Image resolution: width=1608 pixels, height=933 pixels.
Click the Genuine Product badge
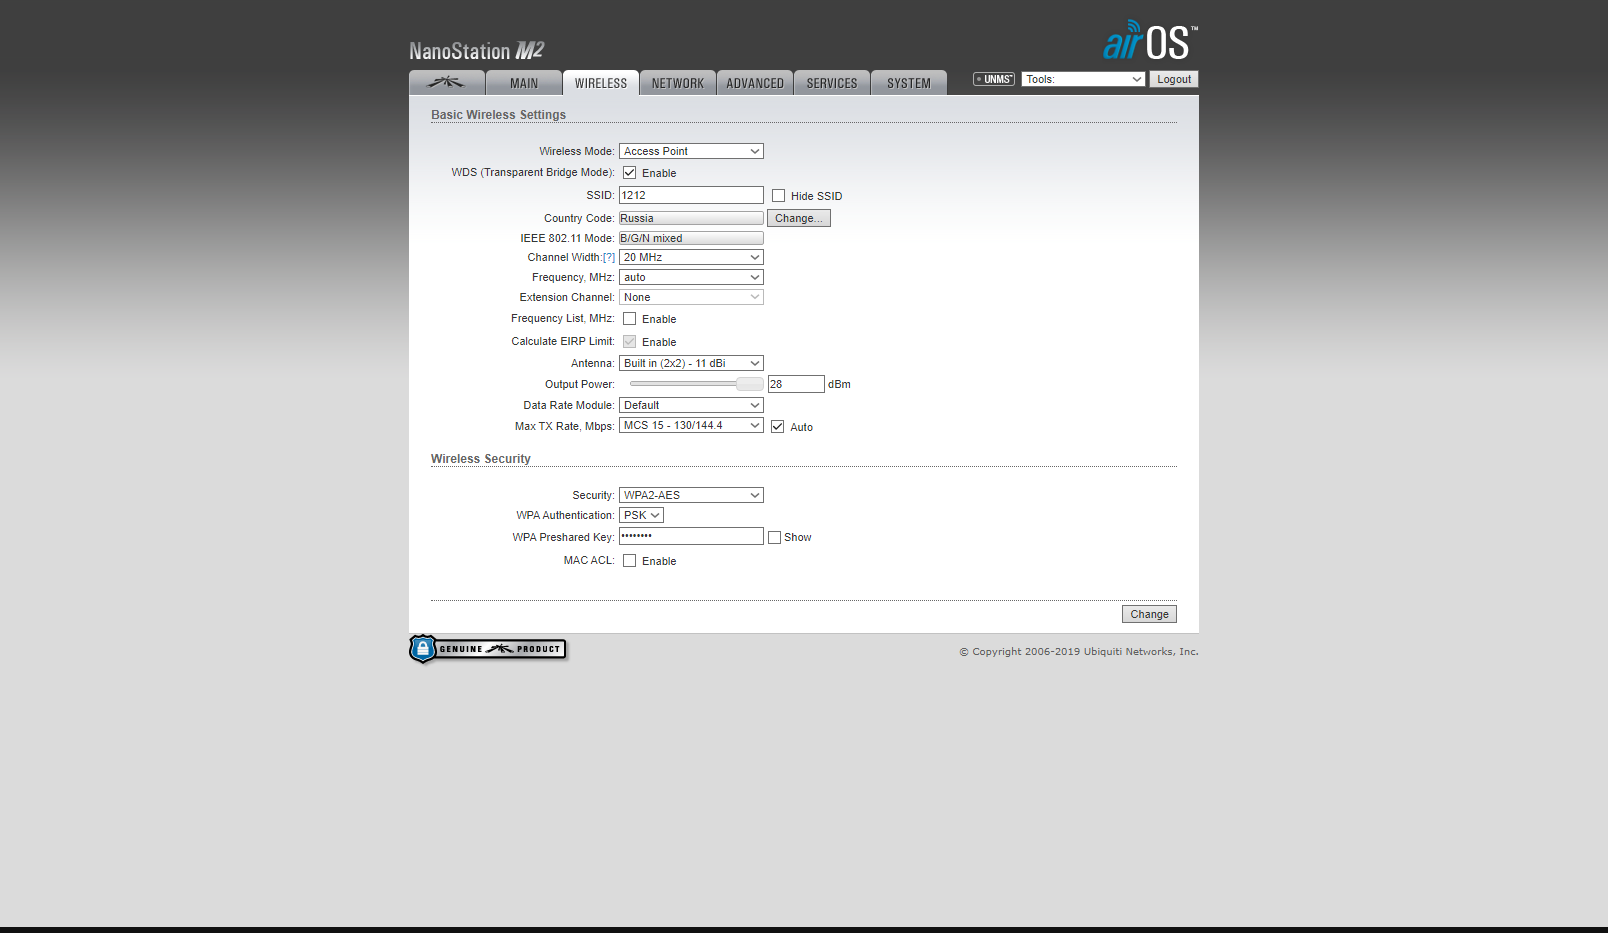pos(488,649)
